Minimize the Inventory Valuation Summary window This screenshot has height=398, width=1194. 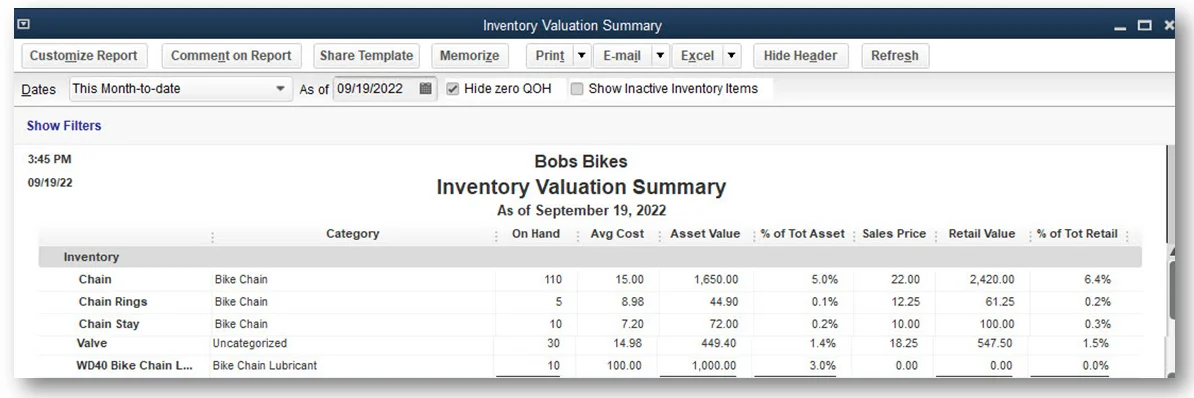click(x=1120, y=28)
